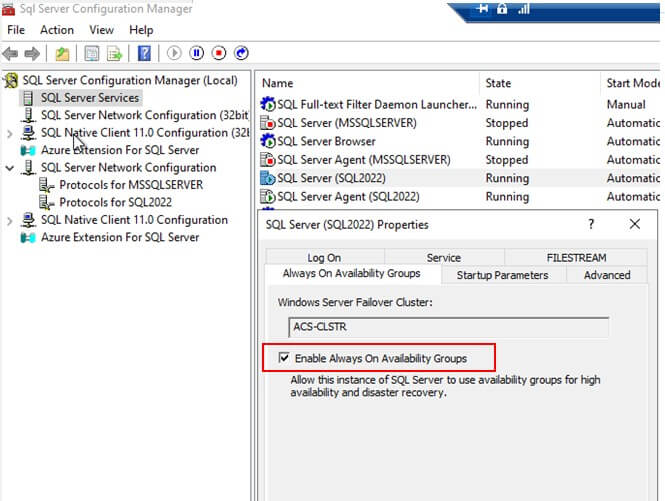This screenshot has width=665, height=501.
Task: Click the Back arrow toolbar icon
Action: click(10, 53)
